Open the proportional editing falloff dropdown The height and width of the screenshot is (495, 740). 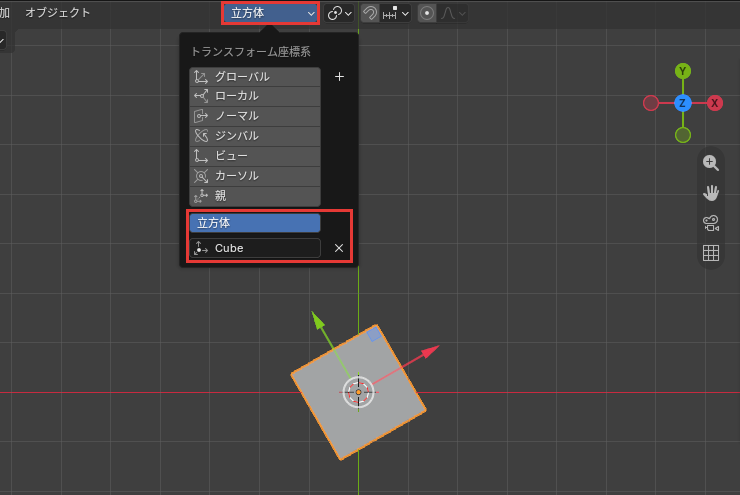[453, 13]
